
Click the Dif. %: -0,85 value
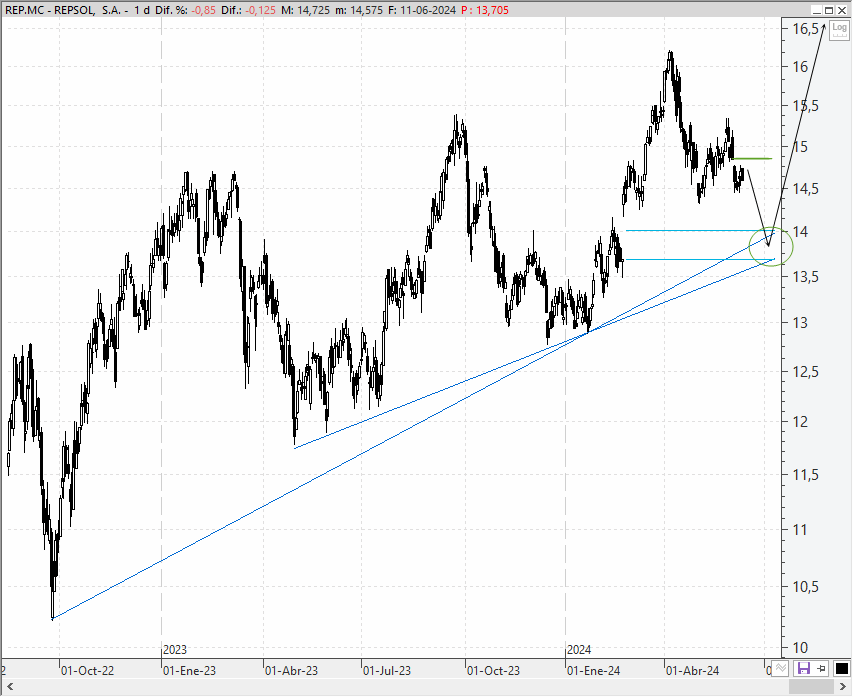pos(186,10)
